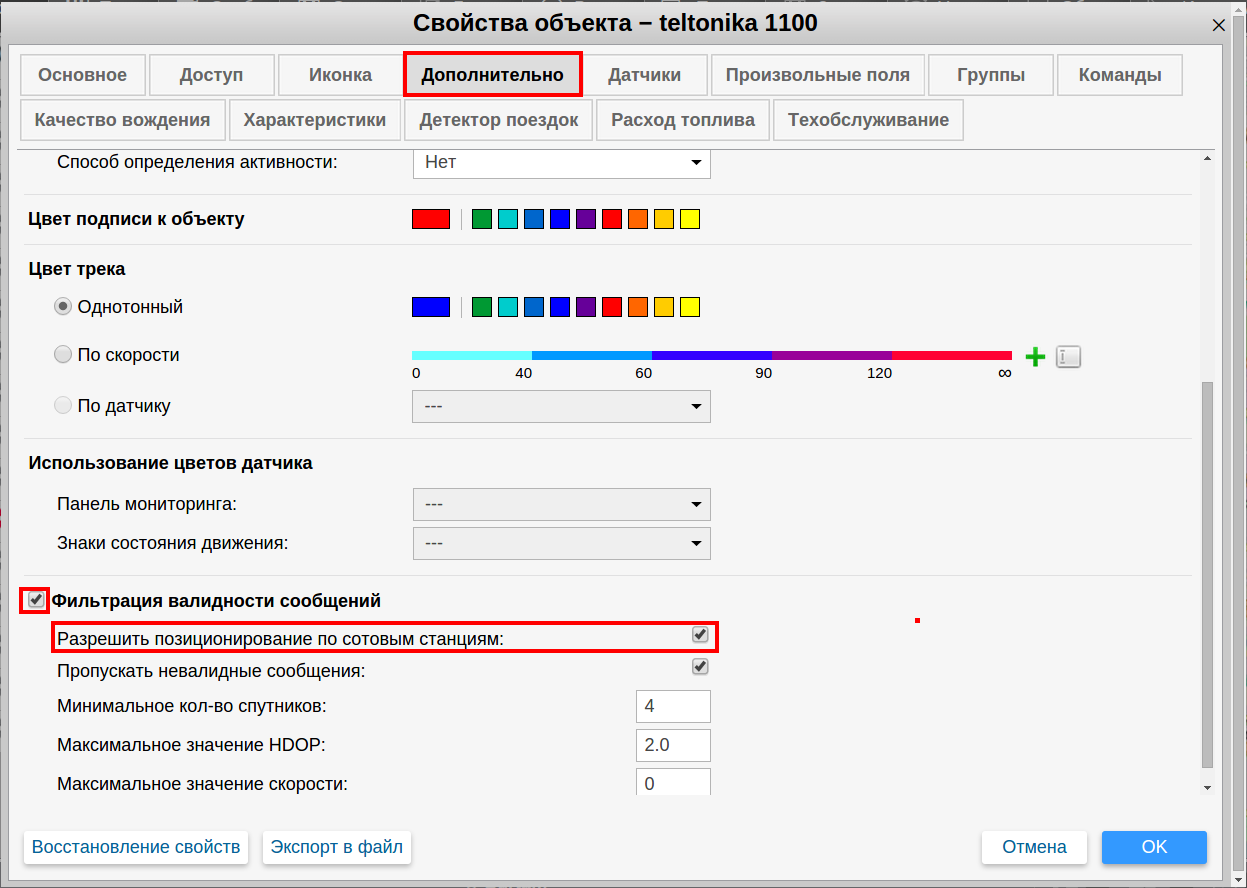The width and height of the screenshot is (1247, 888).
Task: Pick the orange swatch in track color row
Action: pyautogui.click(x=638, y=307)
